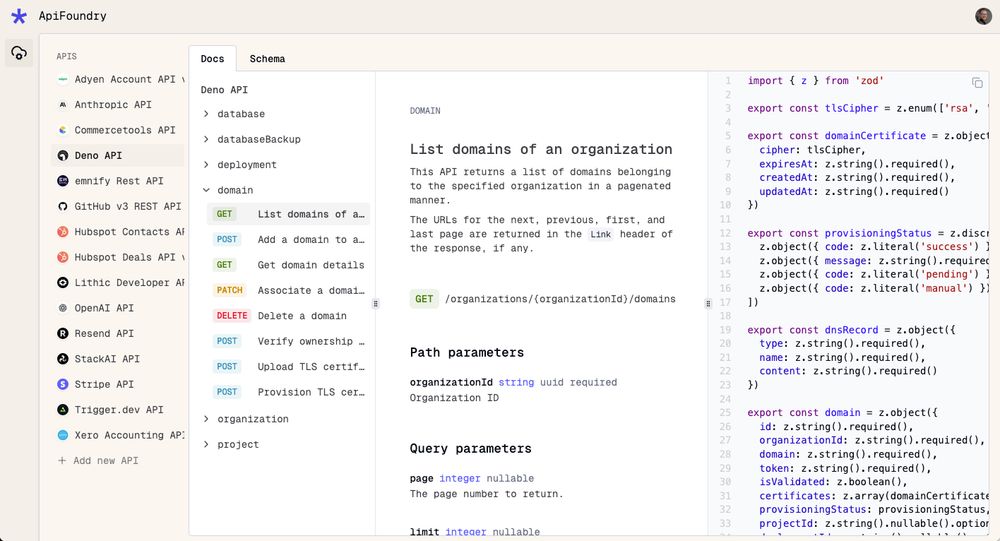Select POST Upload TLS certificate endpoint
Viewport: 1000px width, 541px height.
[x=288, y=367]
